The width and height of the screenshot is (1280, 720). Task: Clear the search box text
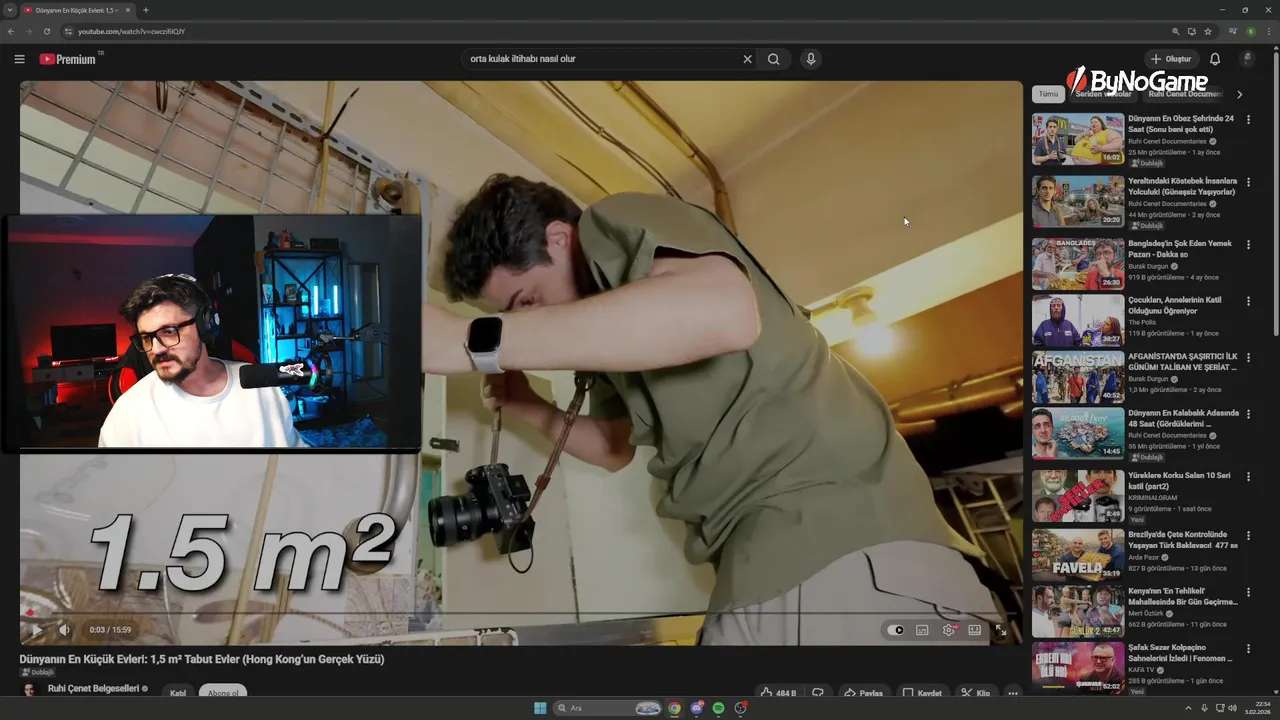tap(747, 59)
